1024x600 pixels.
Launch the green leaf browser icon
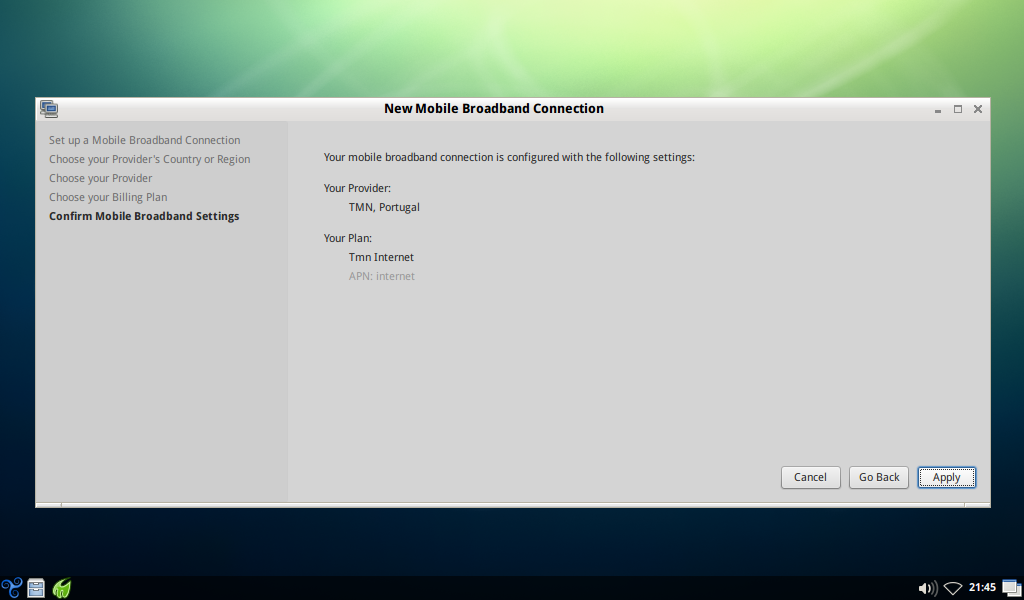pyautogui.click(x=61, y=588)
